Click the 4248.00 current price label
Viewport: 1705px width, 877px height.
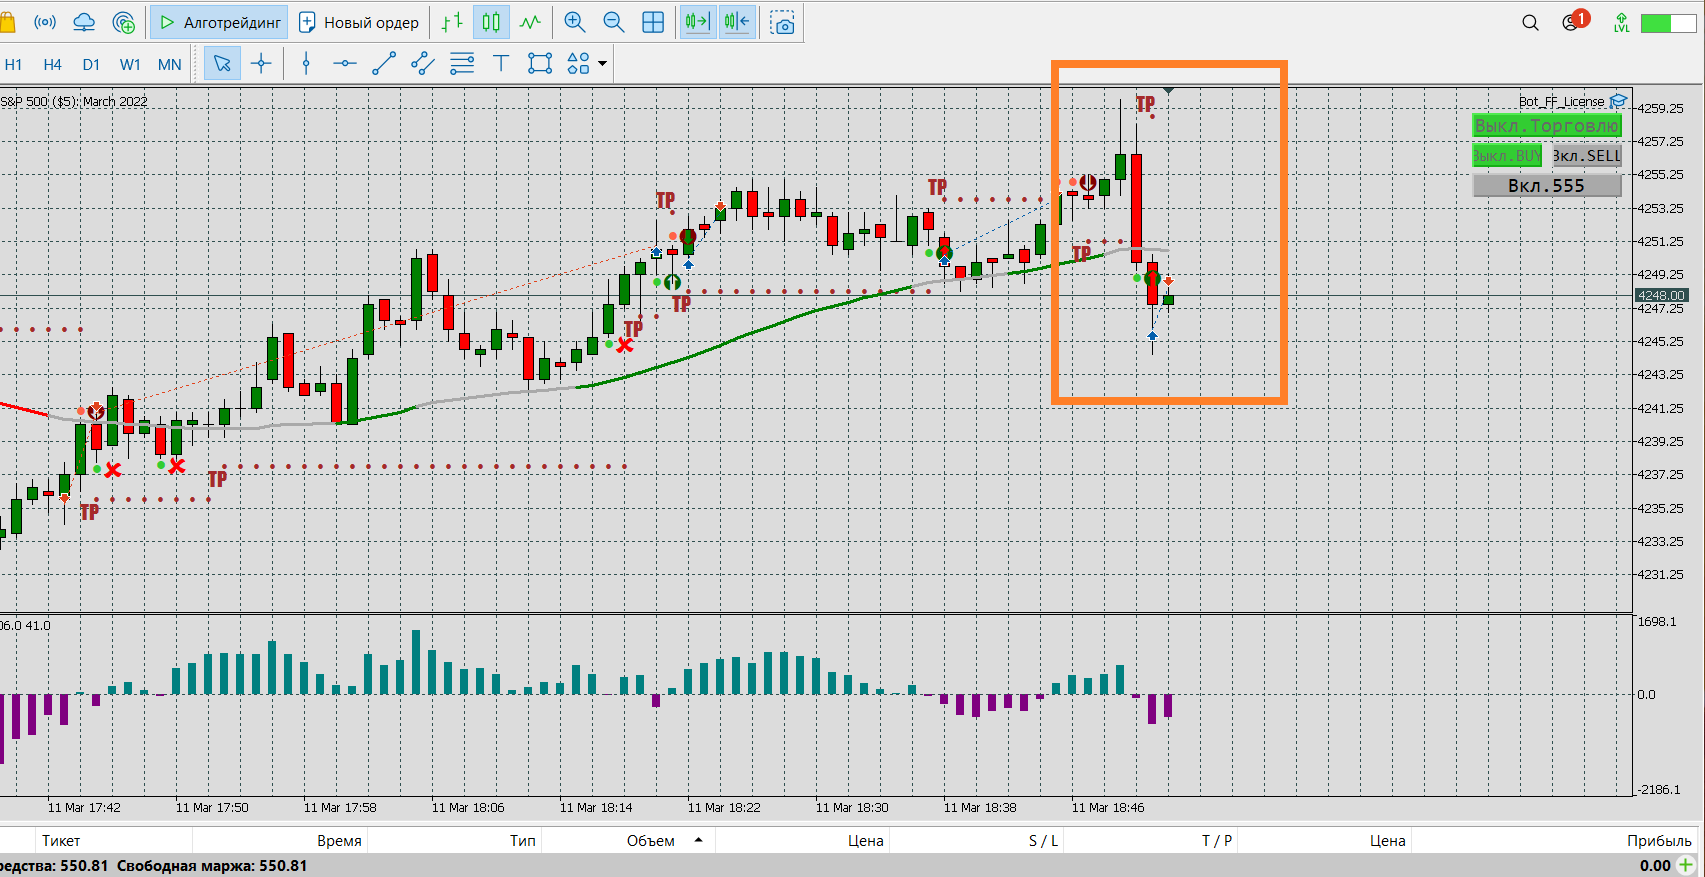click(x=1661, y=295)
